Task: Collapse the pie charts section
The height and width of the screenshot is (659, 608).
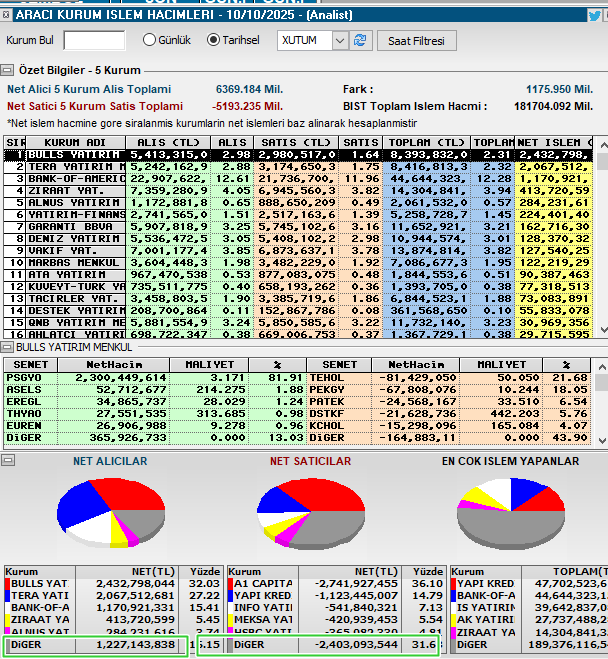Action: click(7, 460)
